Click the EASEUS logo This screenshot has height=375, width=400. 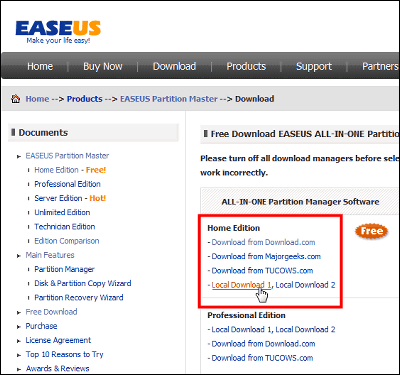coord(58,32)
